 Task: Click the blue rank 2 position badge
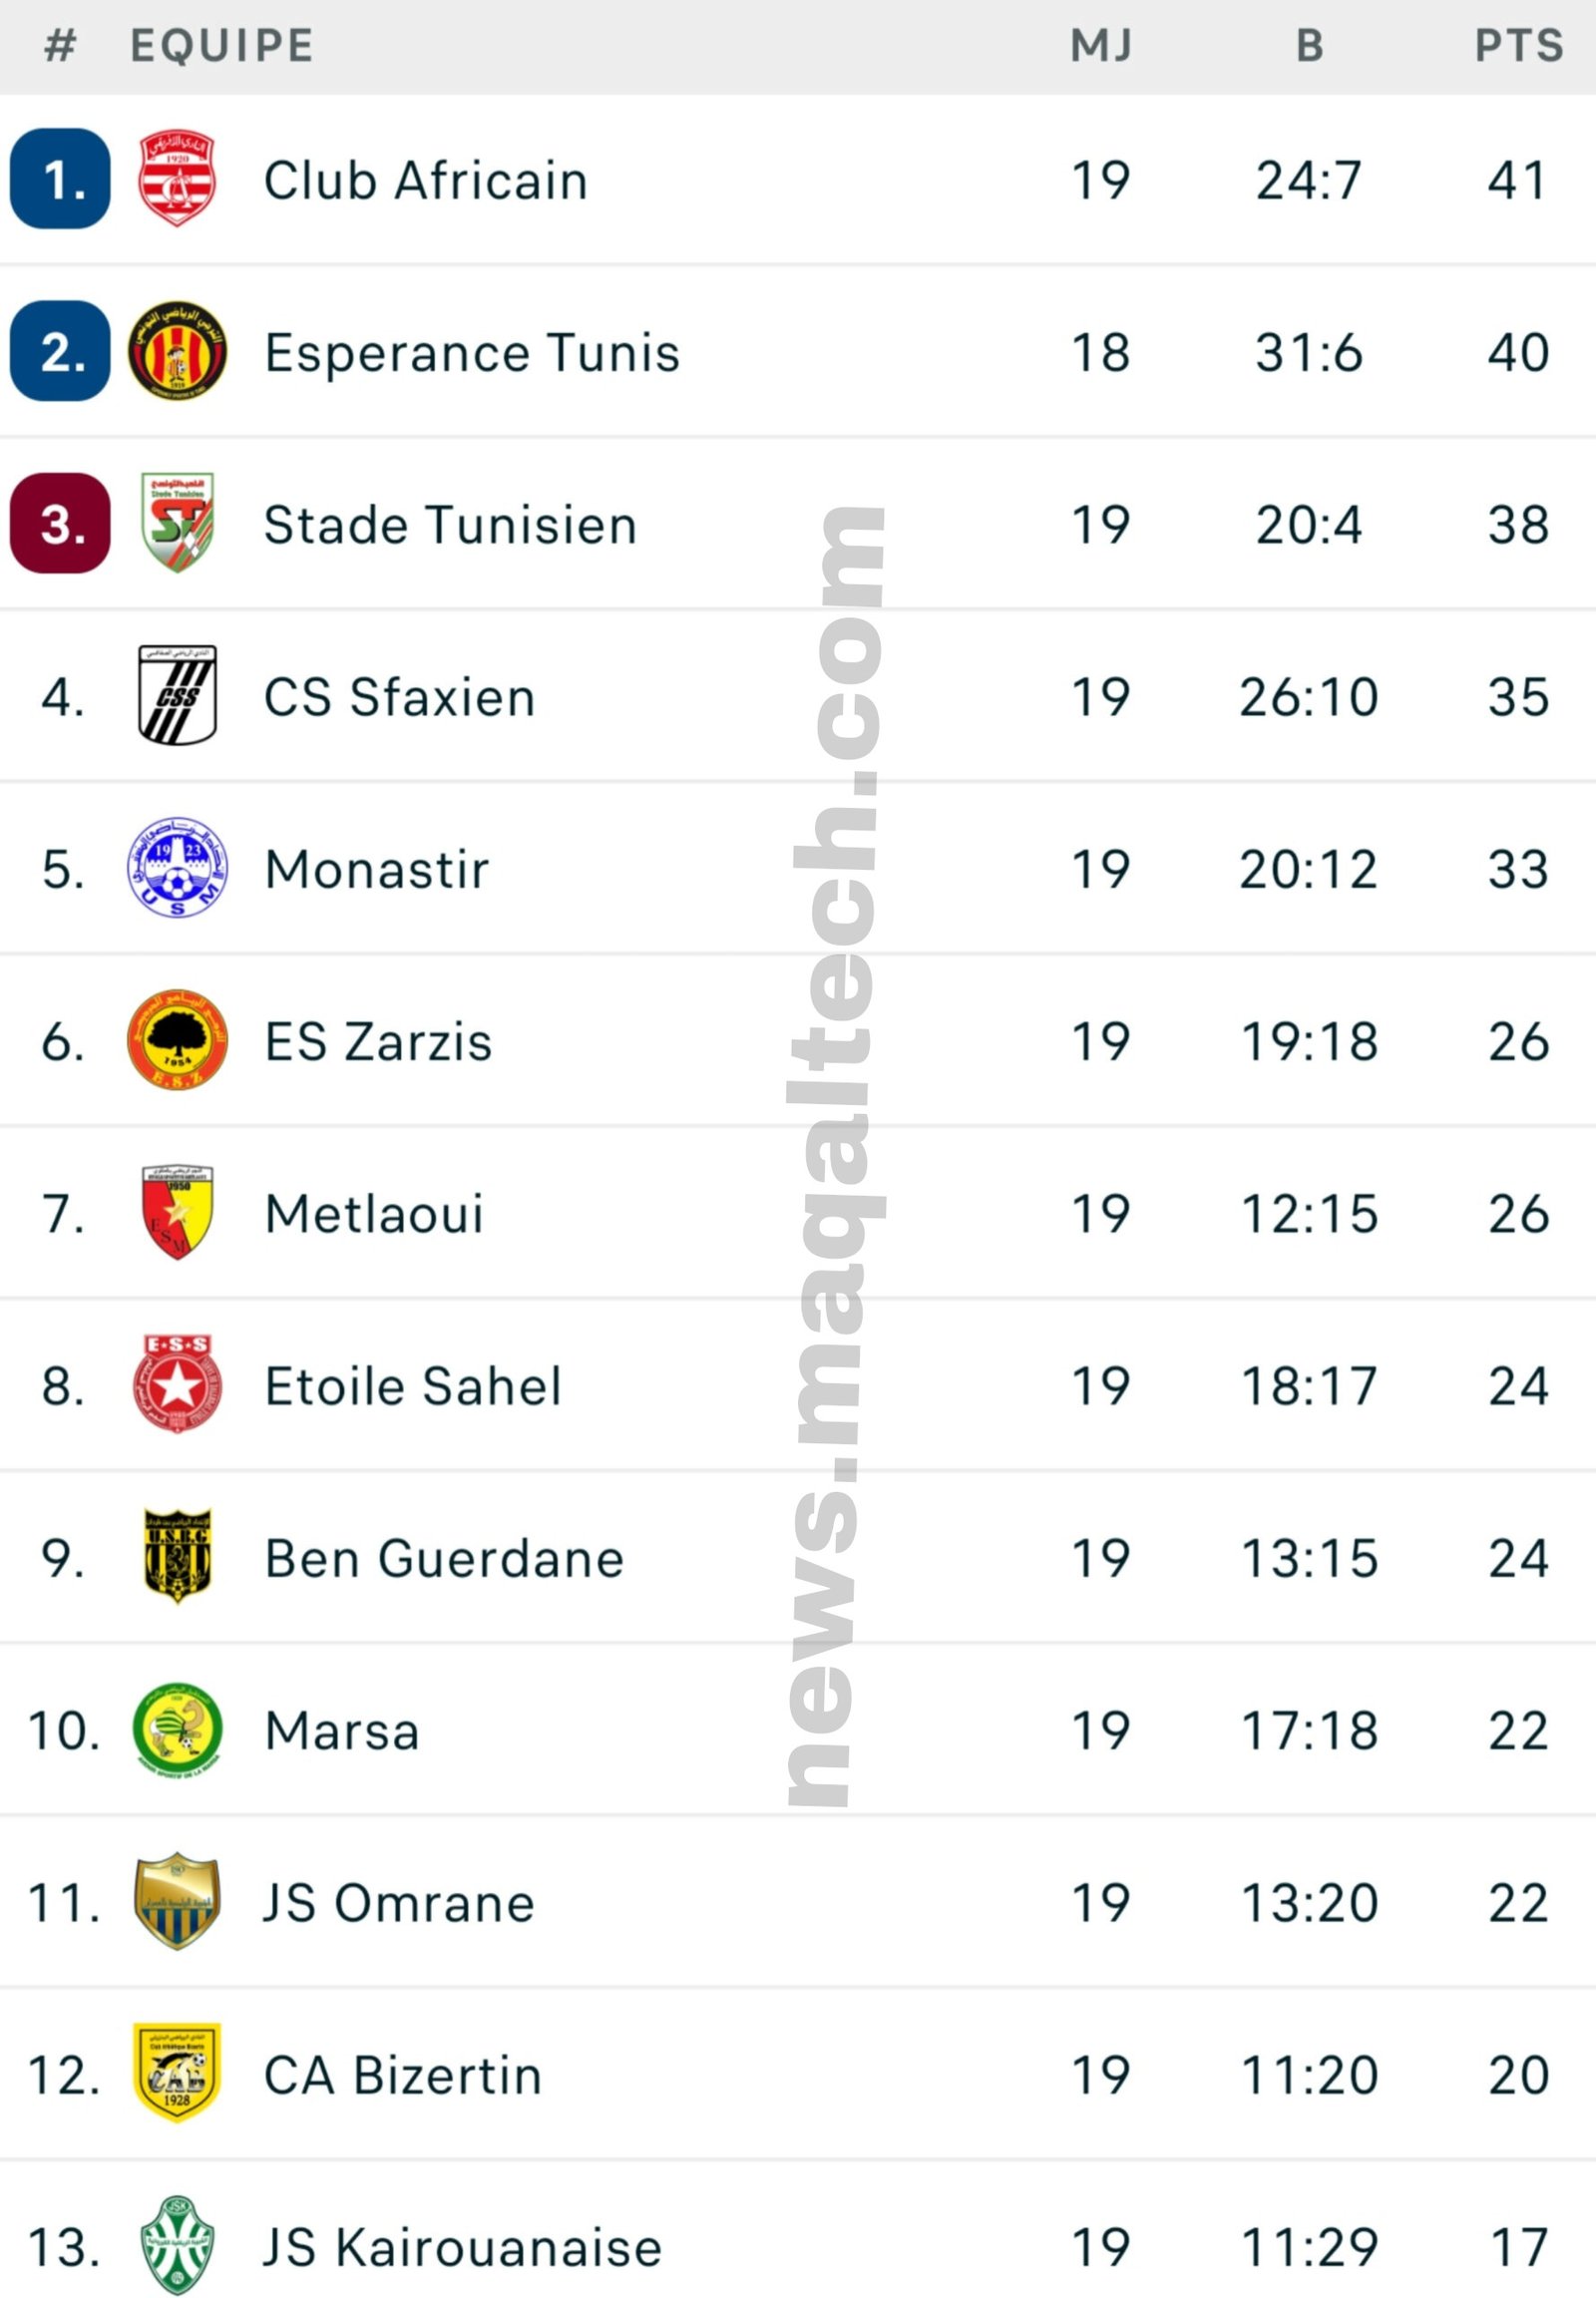click(60, 351)
